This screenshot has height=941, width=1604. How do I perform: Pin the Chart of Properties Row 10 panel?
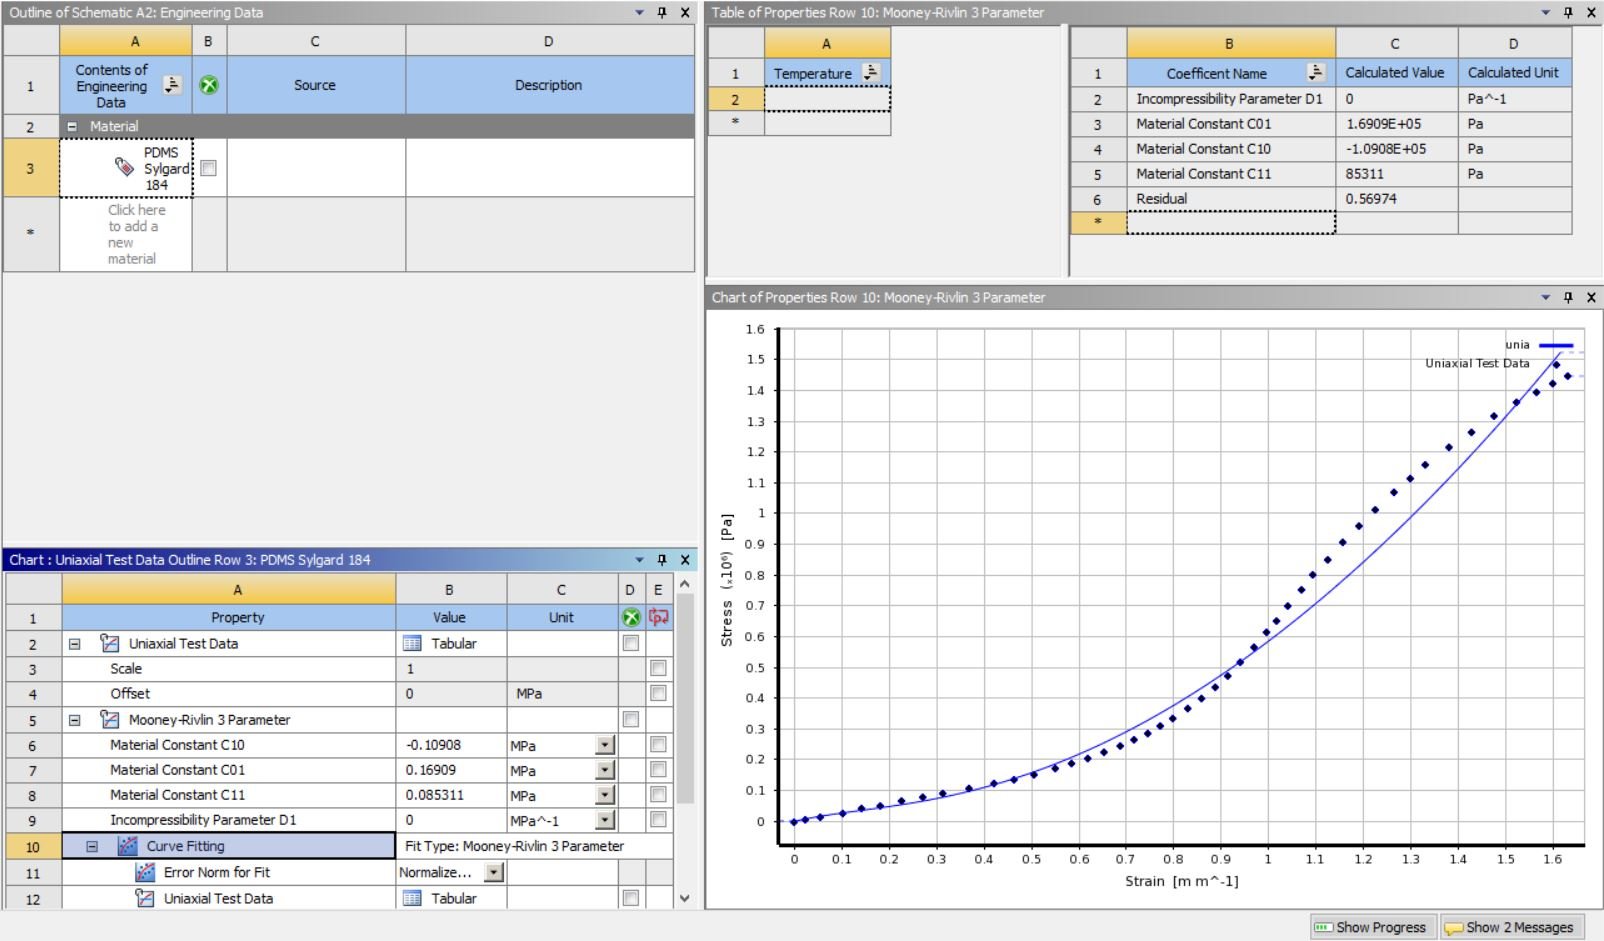pyautogui.click(x=1568, y=298)
